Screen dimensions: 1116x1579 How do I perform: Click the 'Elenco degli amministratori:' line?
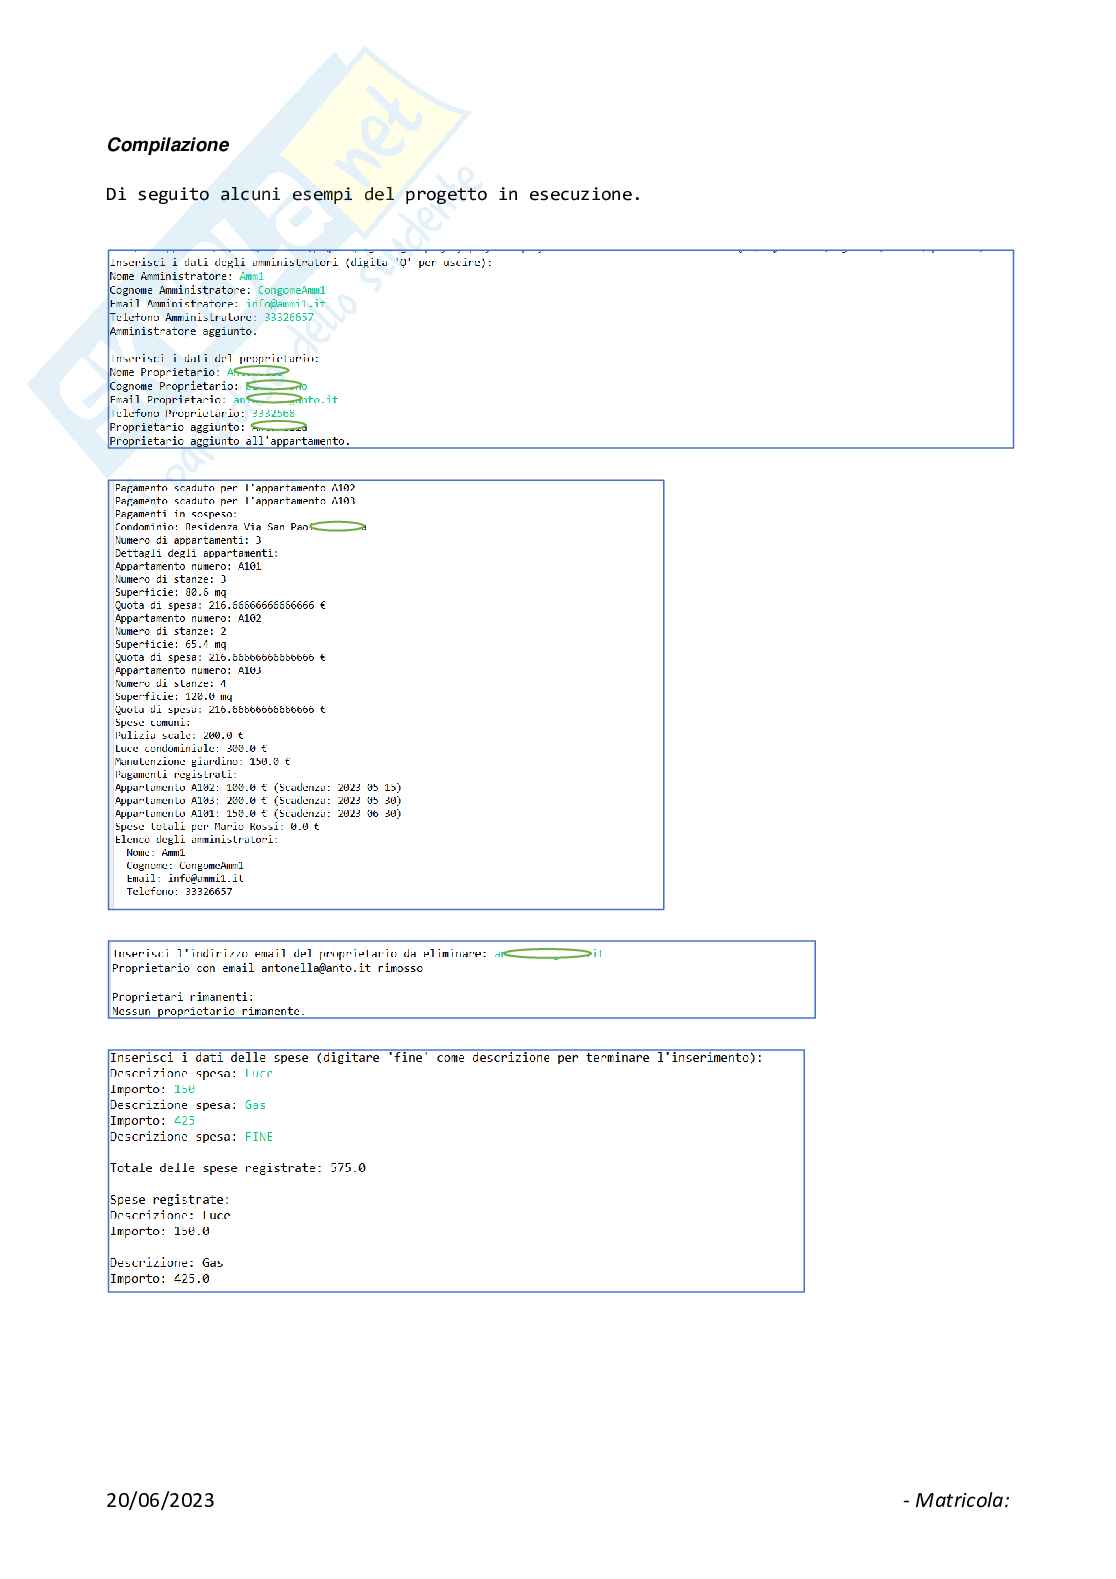click(196, 839)
